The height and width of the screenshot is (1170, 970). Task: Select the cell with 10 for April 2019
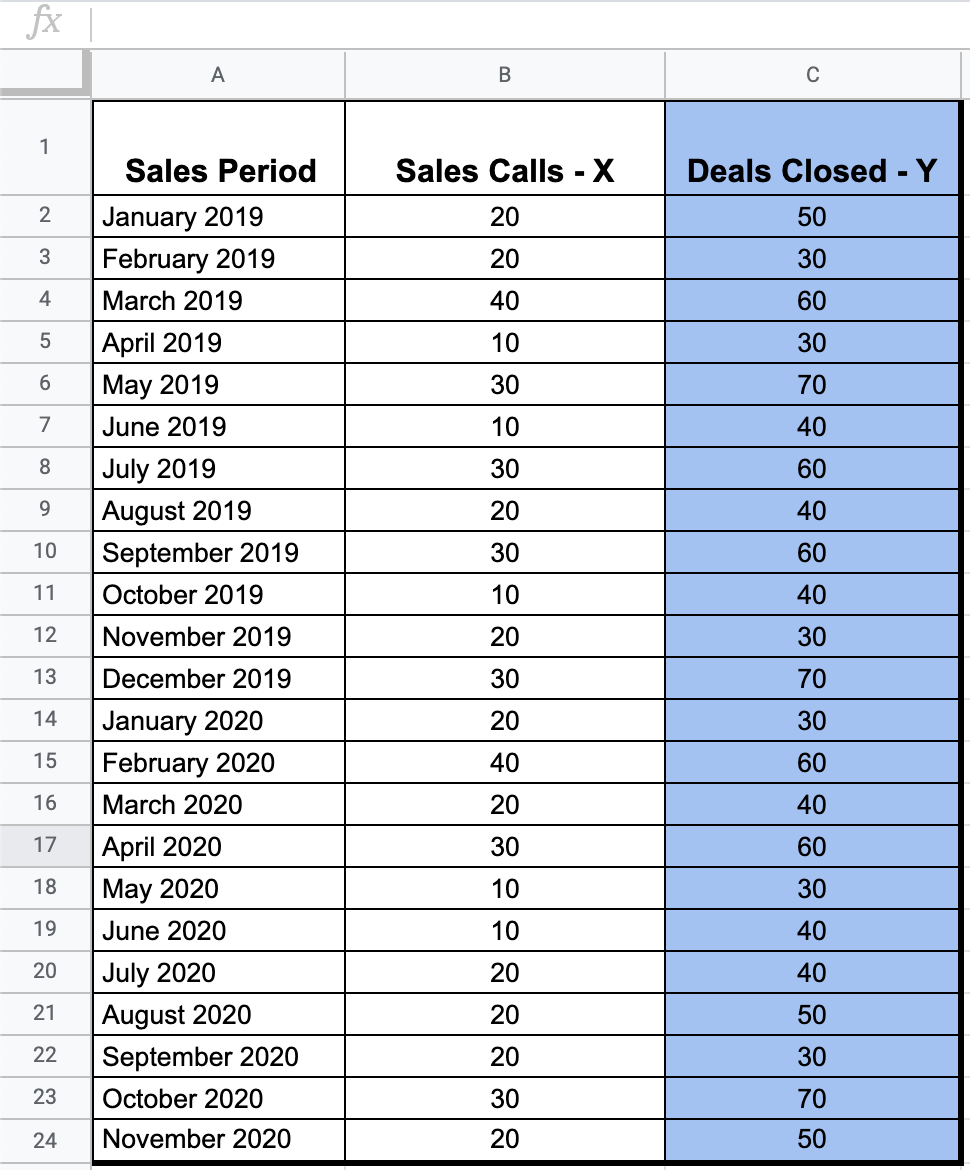pos(504,342)
